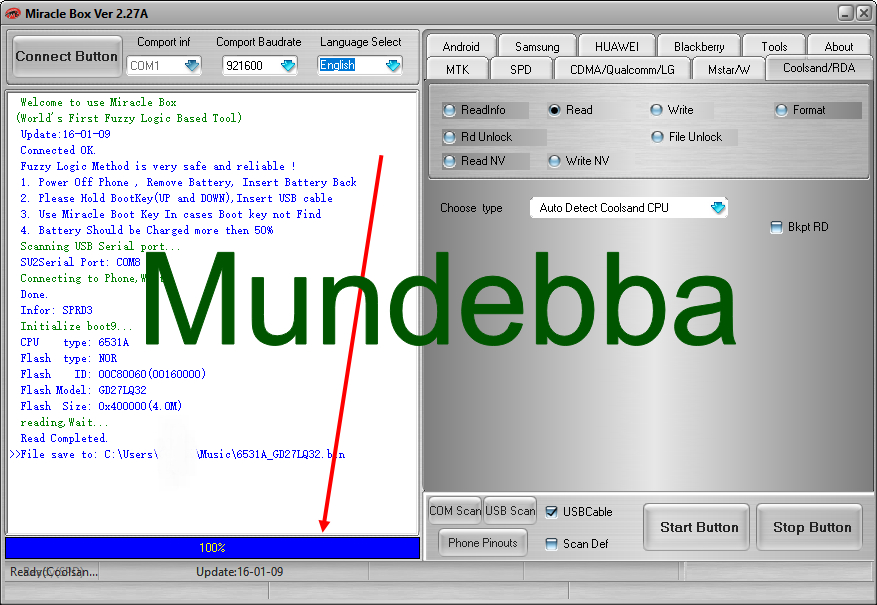Minimize the Miracle Box window
This screenshot has width=877, height=605.
[846, 13]
